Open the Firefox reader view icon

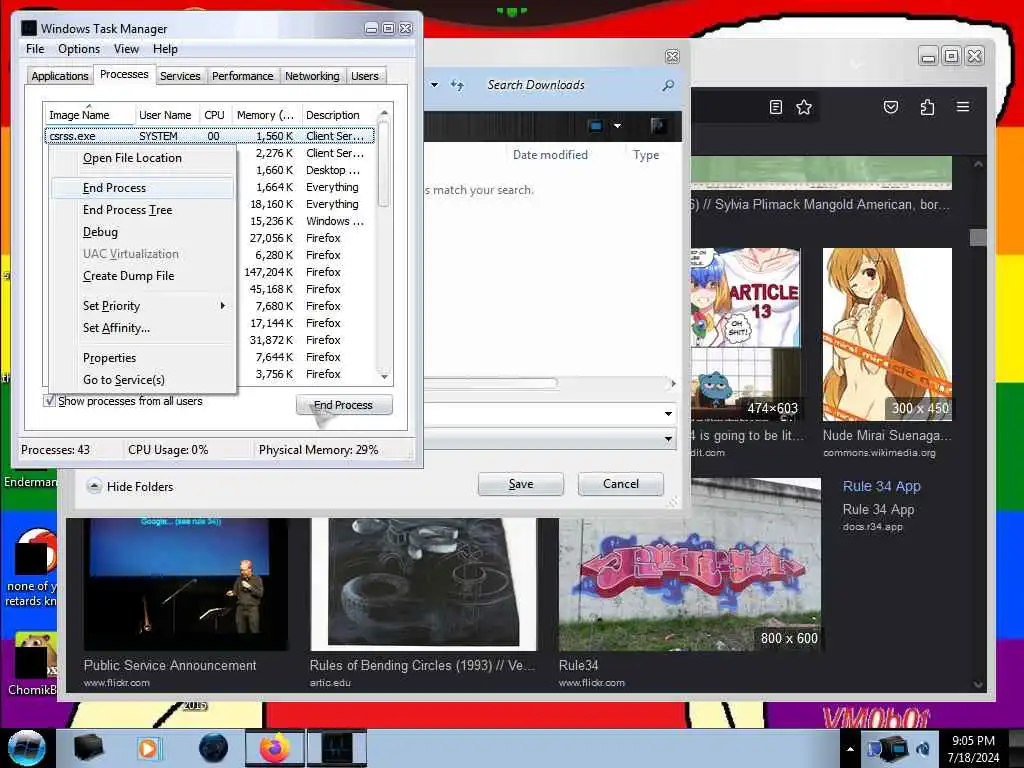(x=775, y=107)
